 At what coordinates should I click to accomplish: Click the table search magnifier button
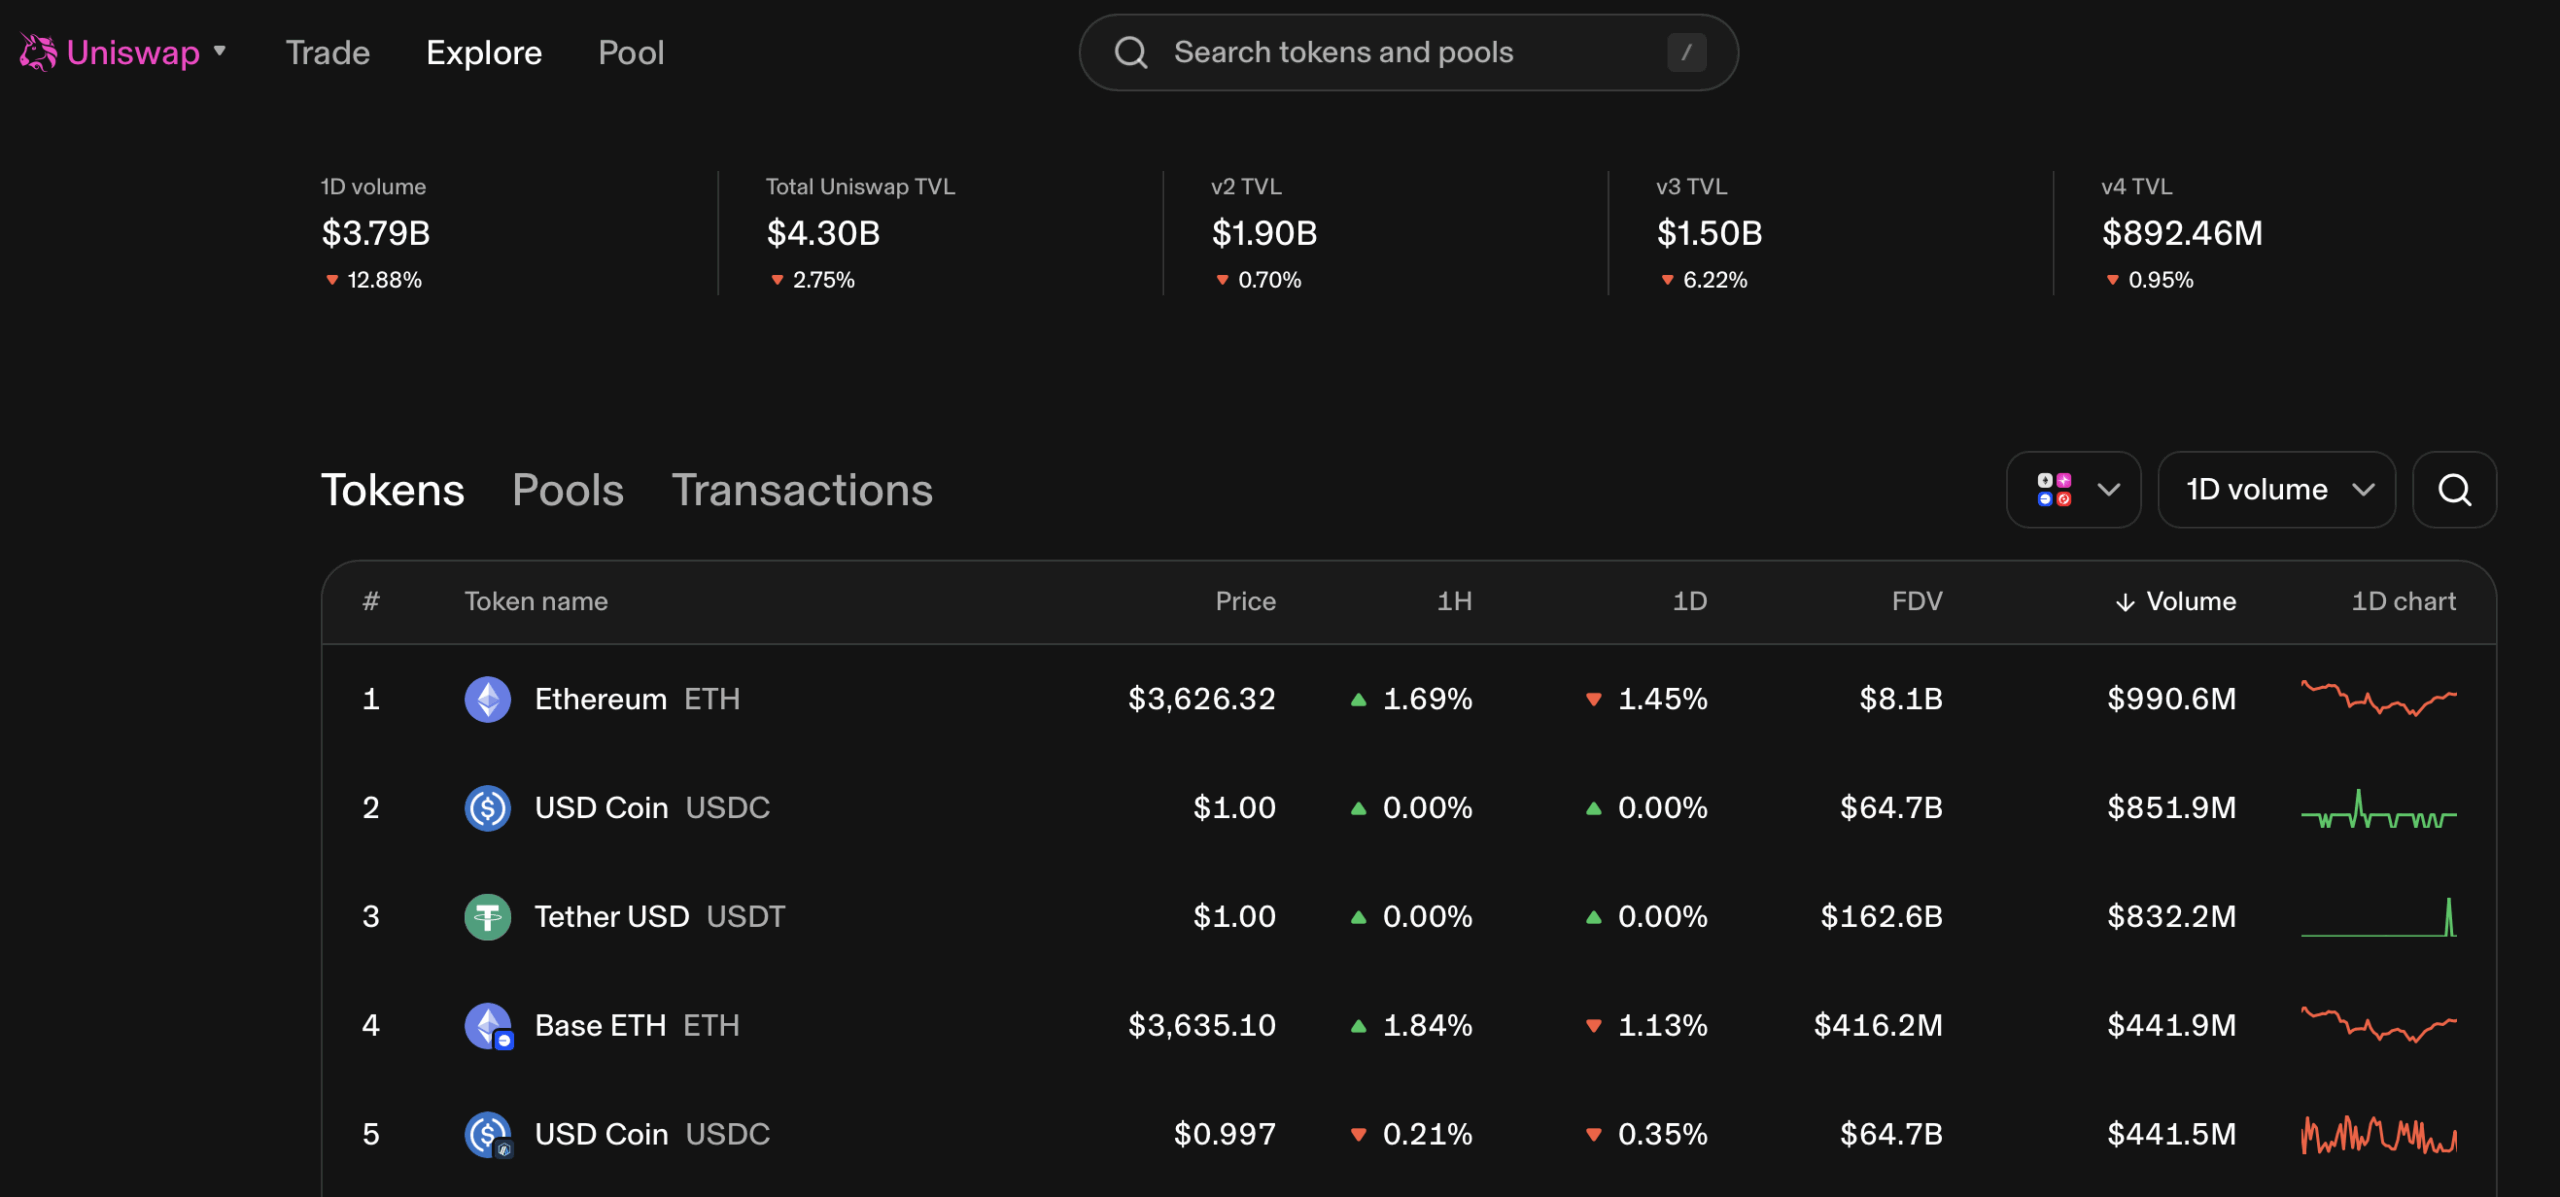(x=2454, y=490)
